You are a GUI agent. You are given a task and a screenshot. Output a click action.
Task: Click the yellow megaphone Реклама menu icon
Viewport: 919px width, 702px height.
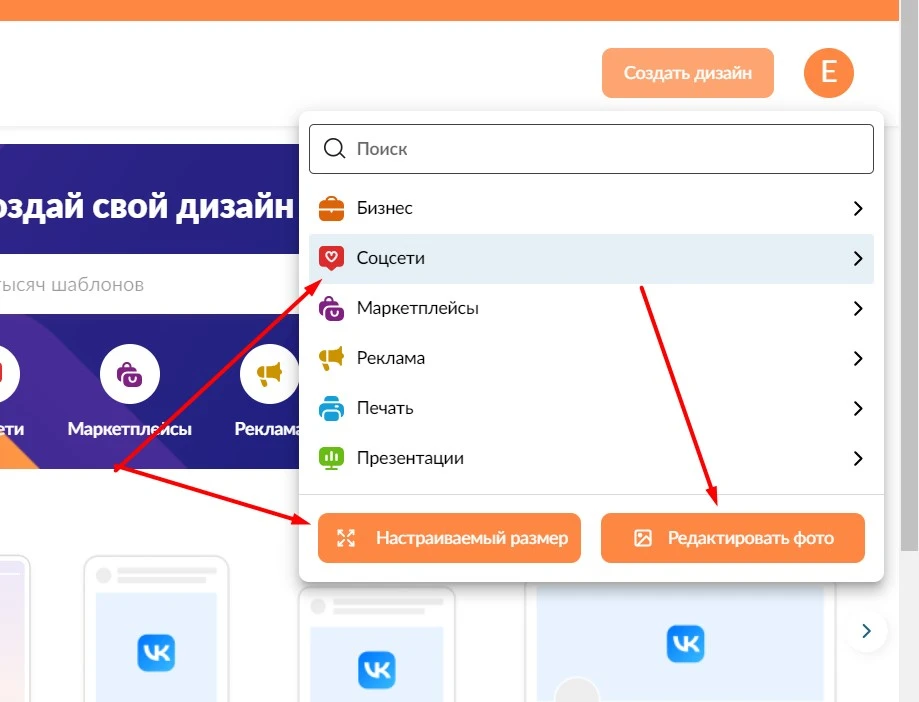click(x=331, y=358)
